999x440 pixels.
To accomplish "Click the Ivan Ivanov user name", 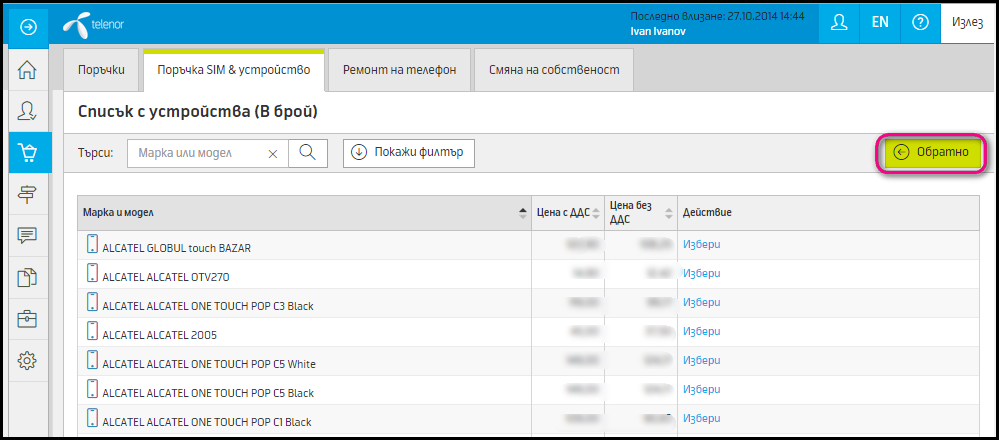I will pyautogui.click(x=658, y=31).
